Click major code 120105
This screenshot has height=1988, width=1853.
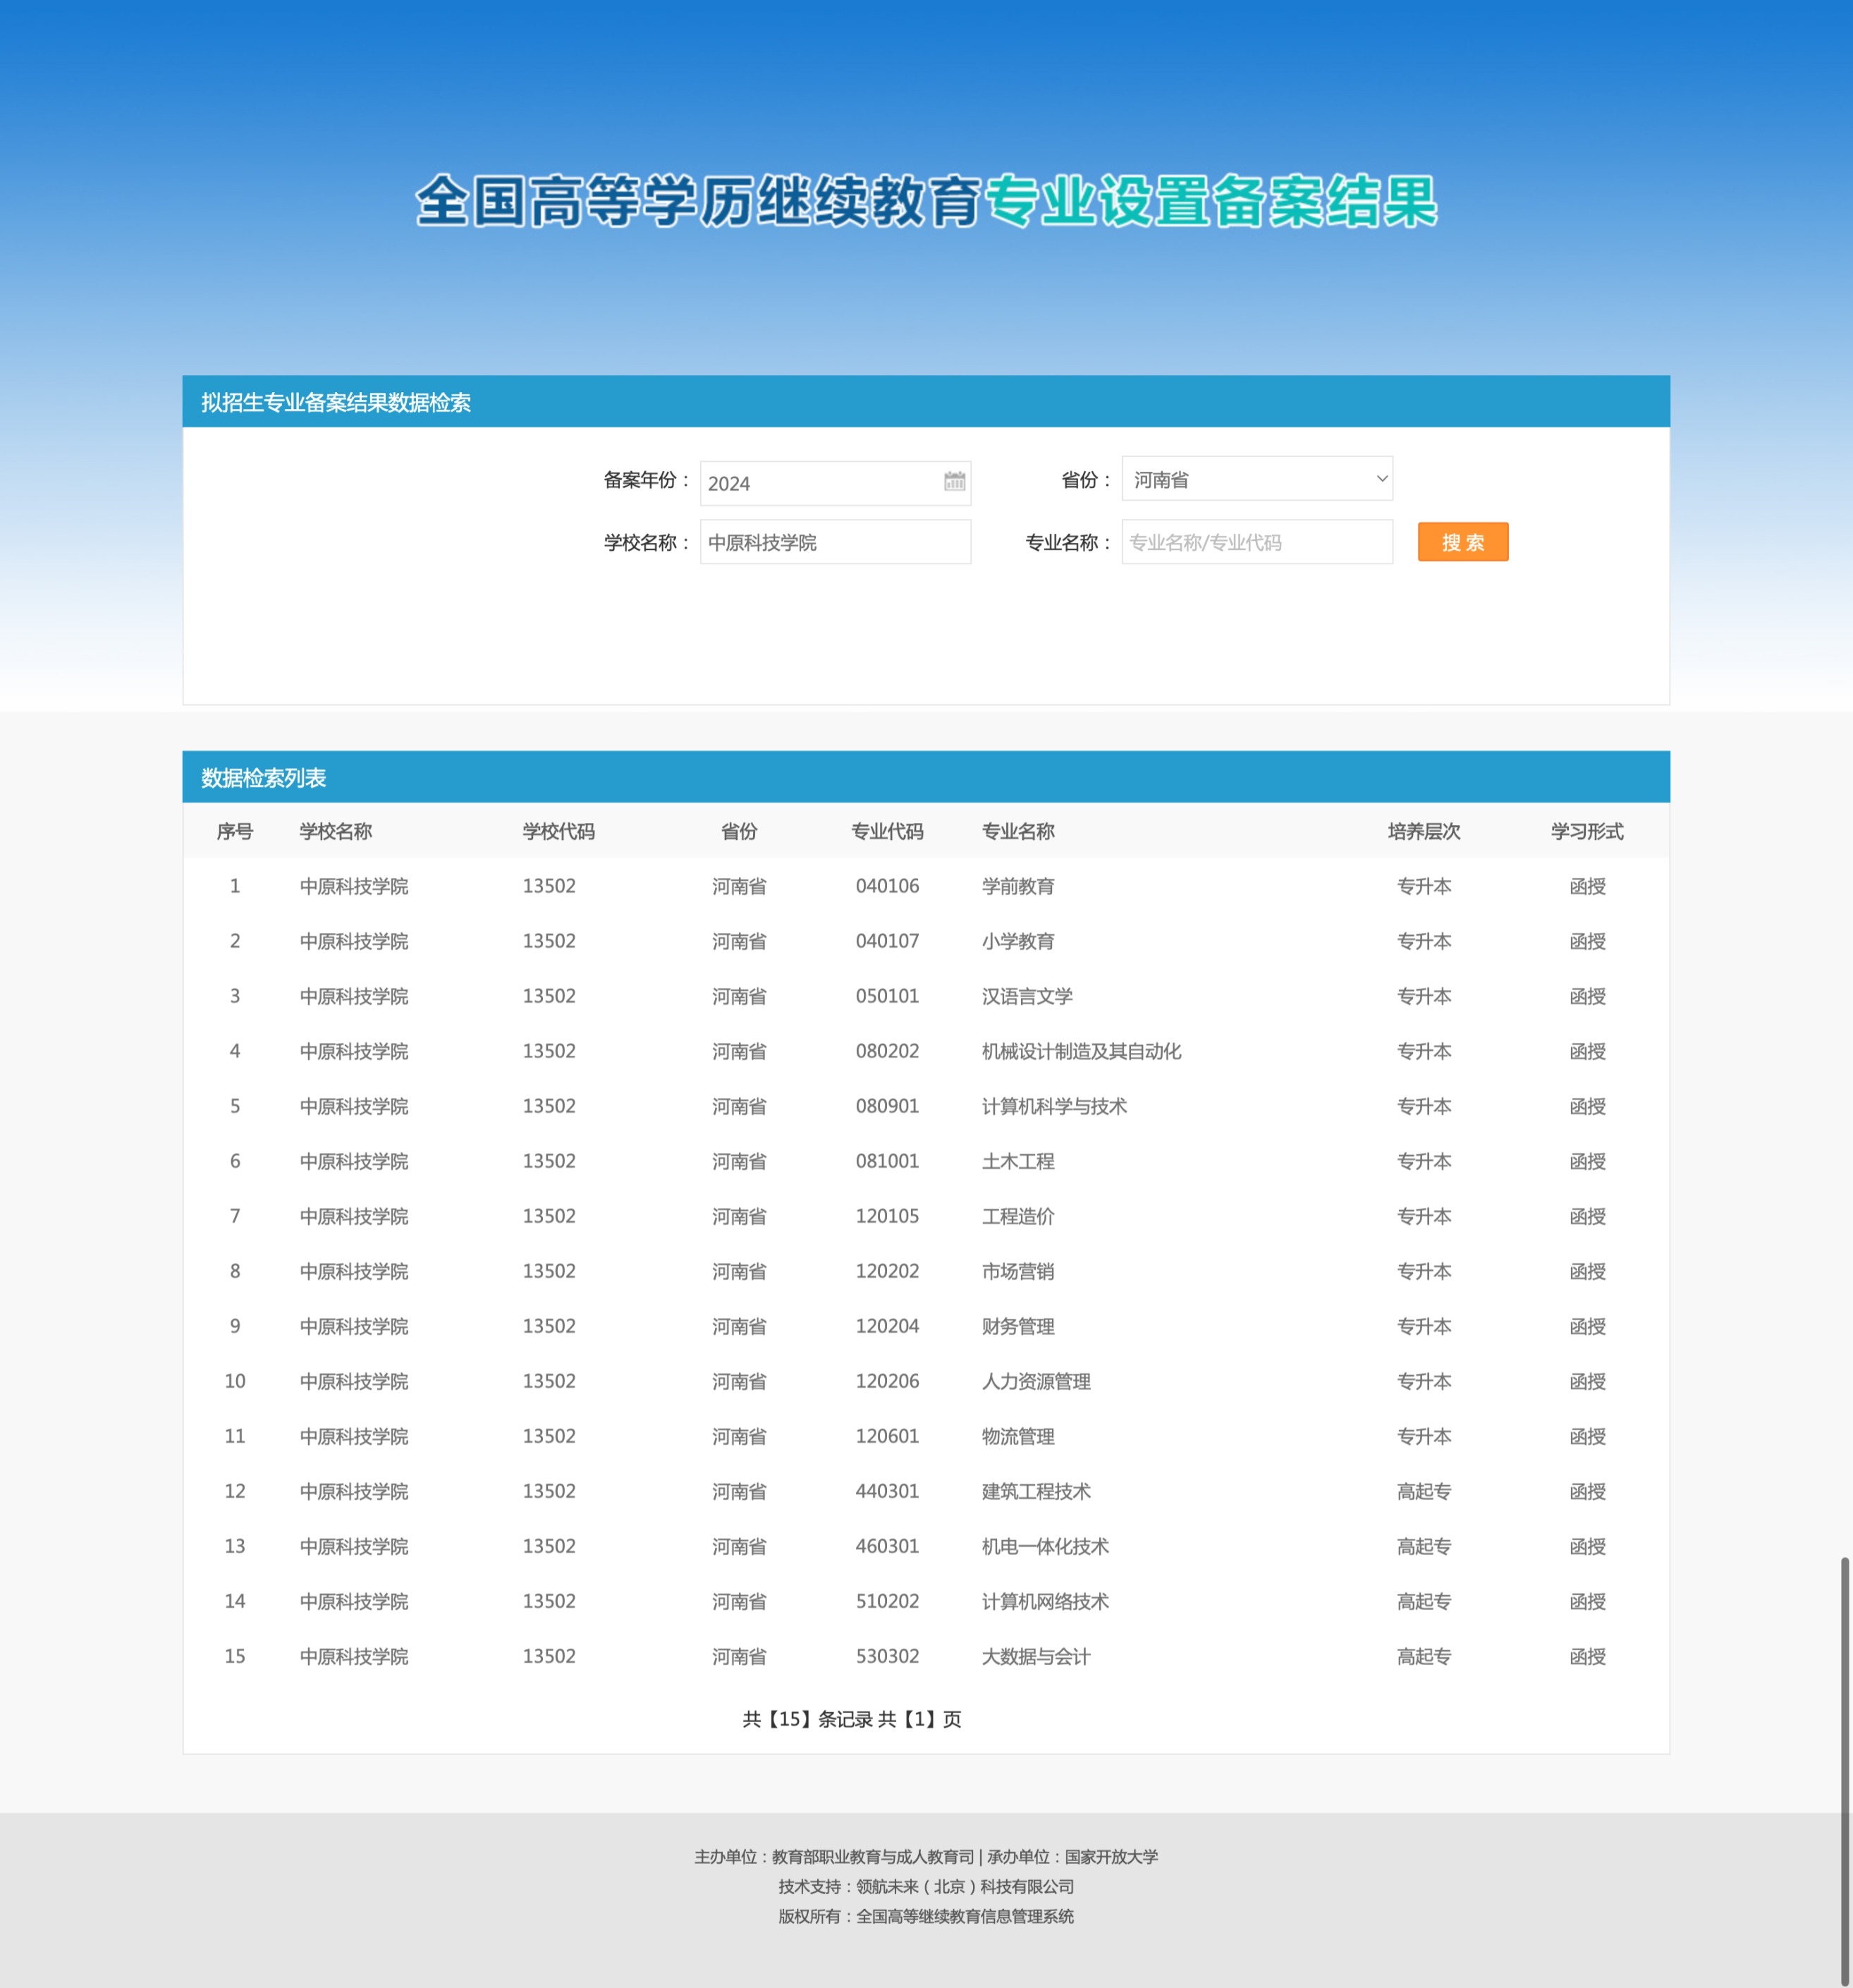887,1216
